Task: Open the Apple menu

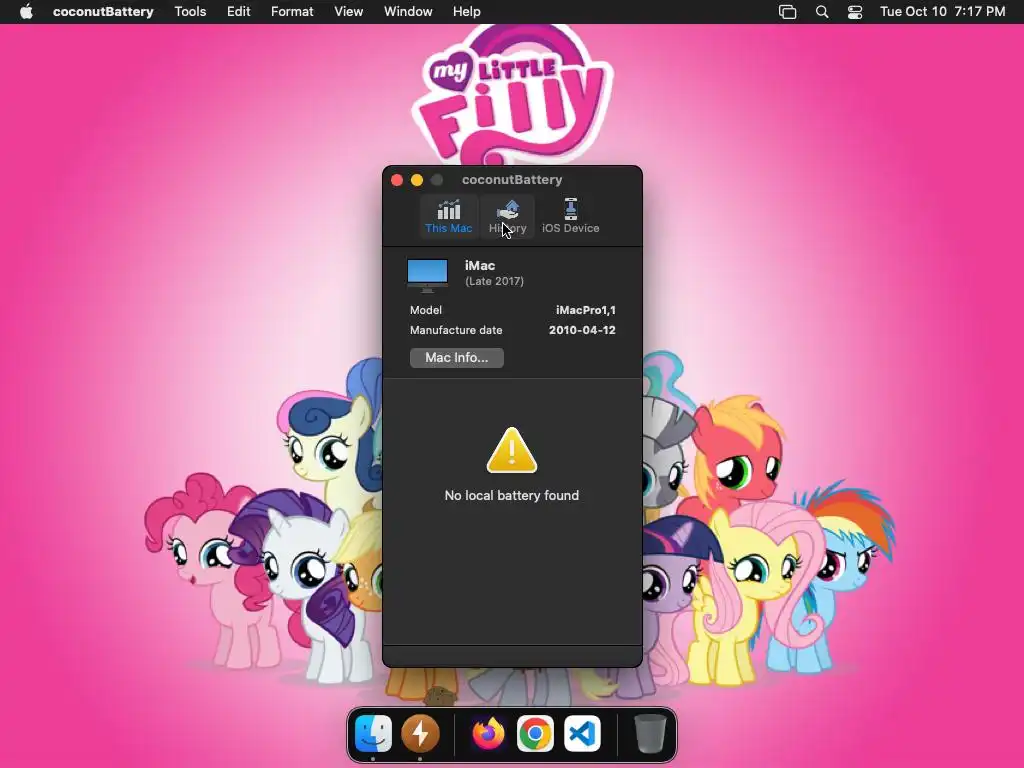Action: 26,12
